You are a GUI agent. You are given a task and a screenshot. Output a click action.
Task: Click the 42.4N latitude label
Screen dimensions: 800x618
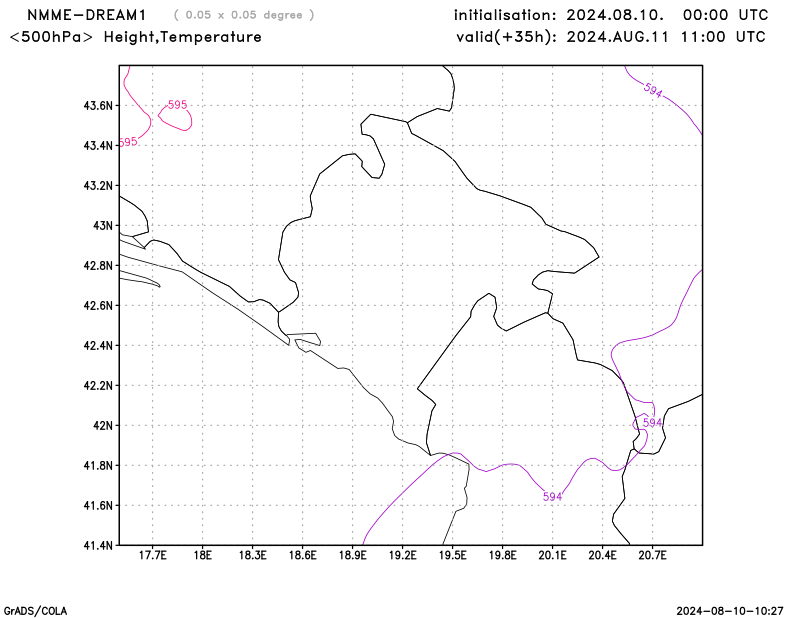[98, 345]
